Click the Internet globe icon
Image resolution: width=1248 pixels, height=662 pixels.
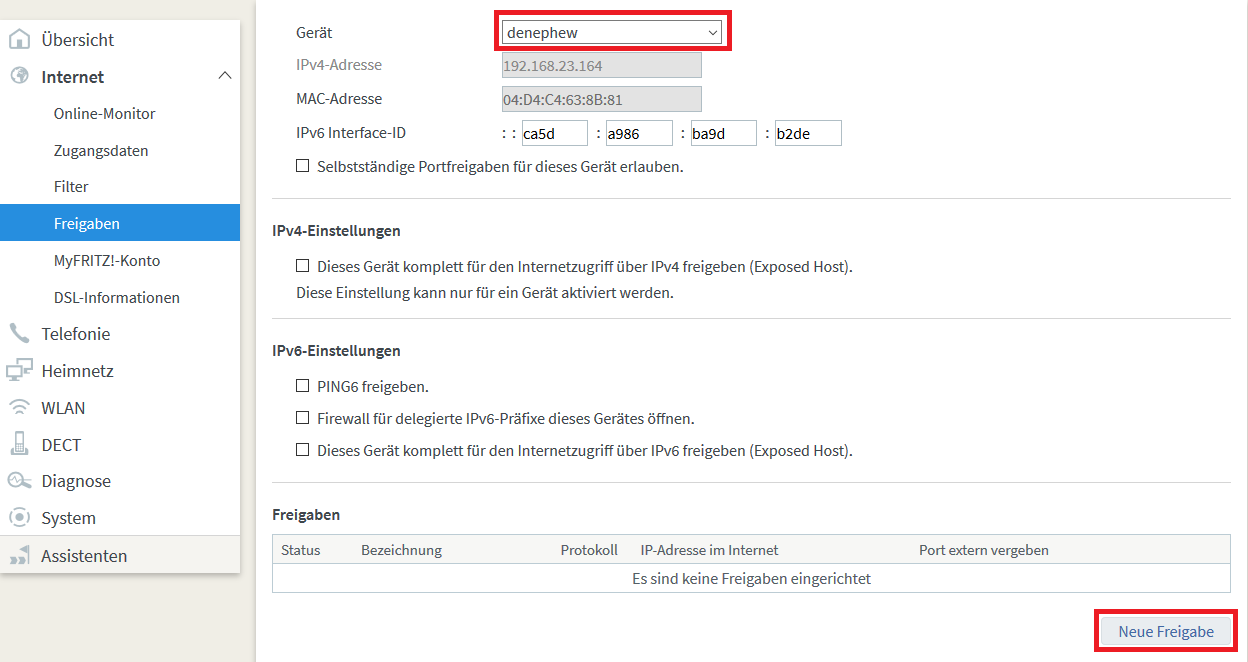coord(19,77)
